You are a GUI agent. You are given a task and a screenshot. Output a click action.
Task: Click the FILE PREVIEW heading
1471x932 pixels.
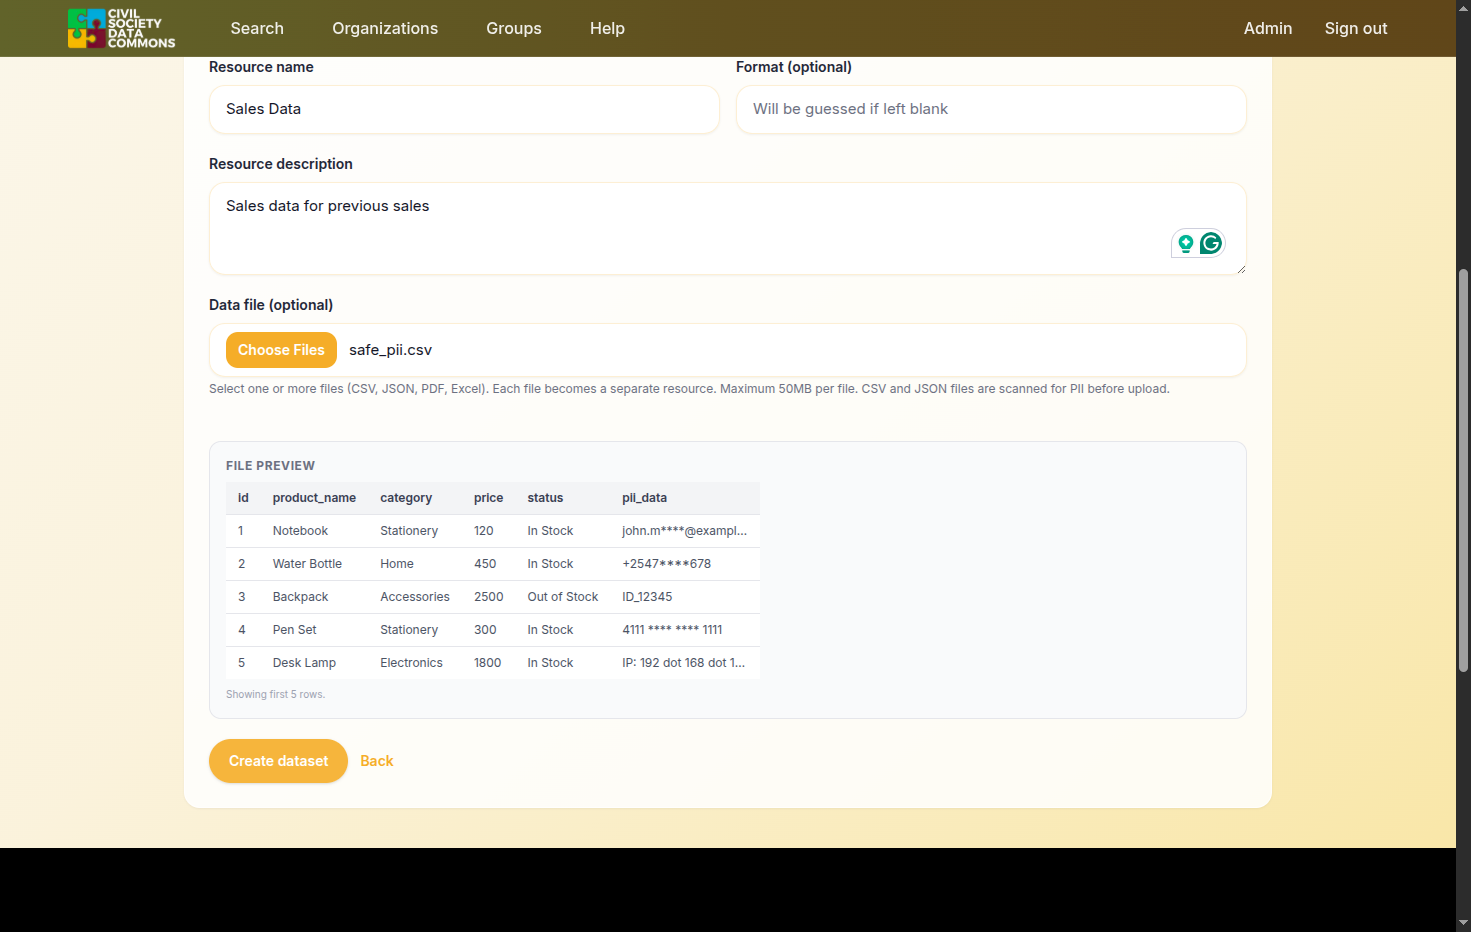270,466
